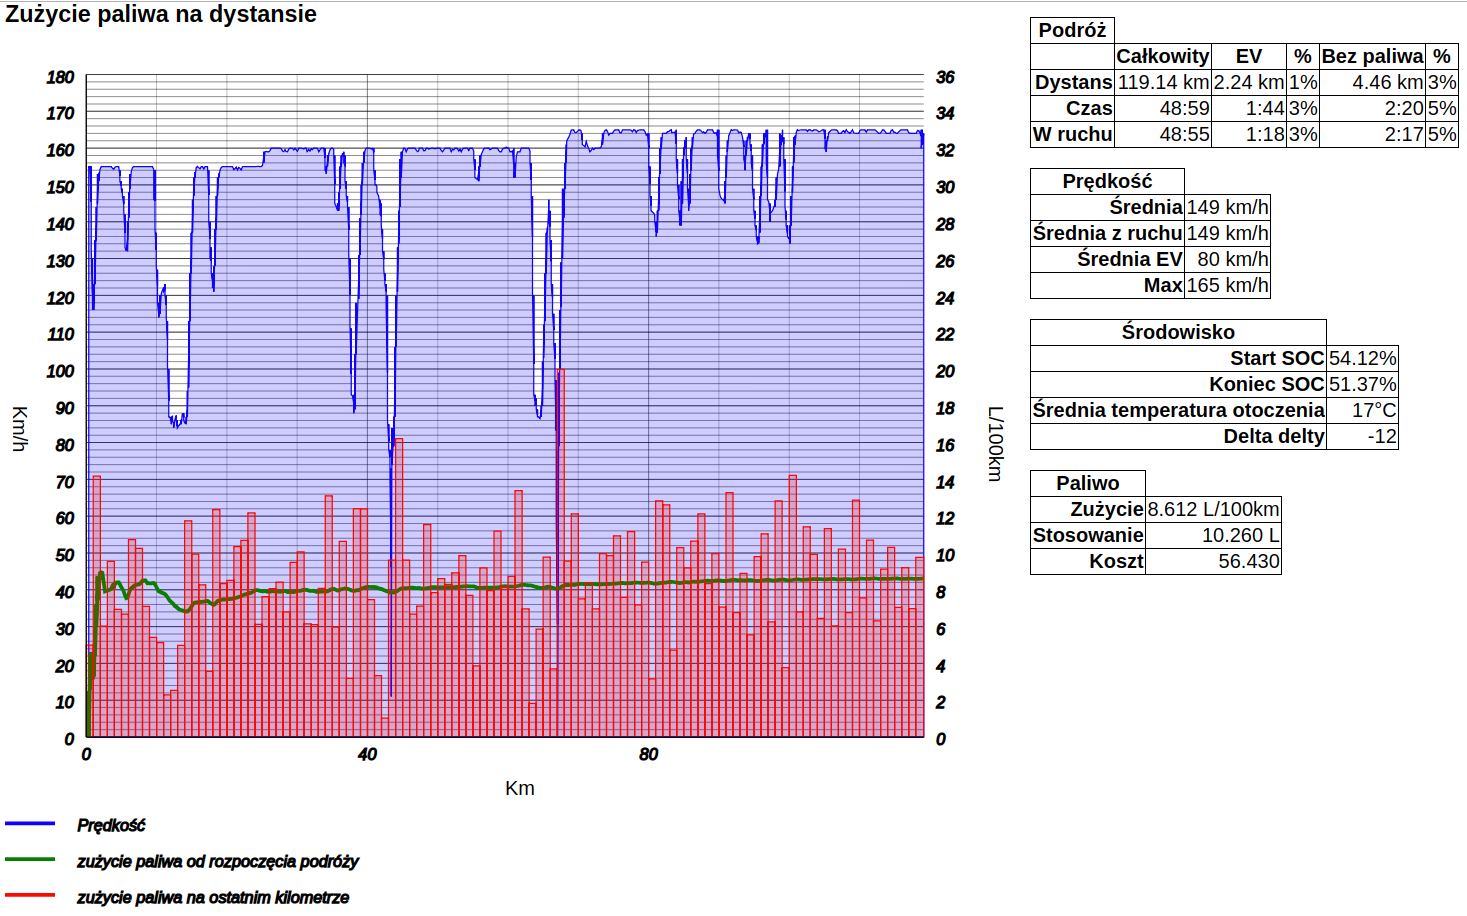Select the Prędkość legend label
This screenshot has width=1467, height=916.
(x=111, y=826)
